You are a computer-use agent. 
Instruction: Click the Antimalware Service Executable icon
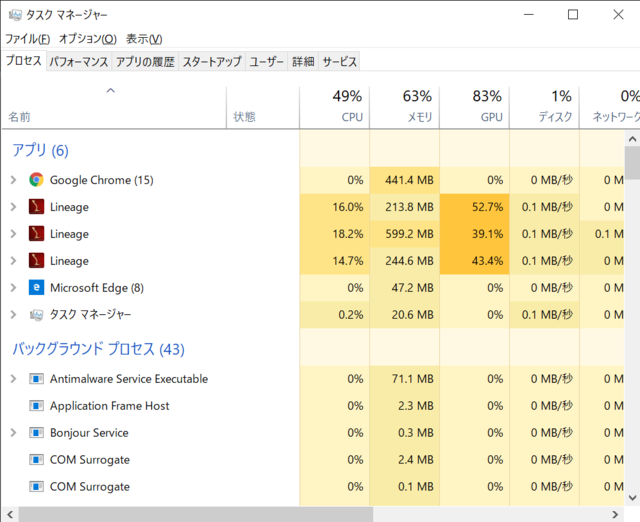(x=36, y=379)
